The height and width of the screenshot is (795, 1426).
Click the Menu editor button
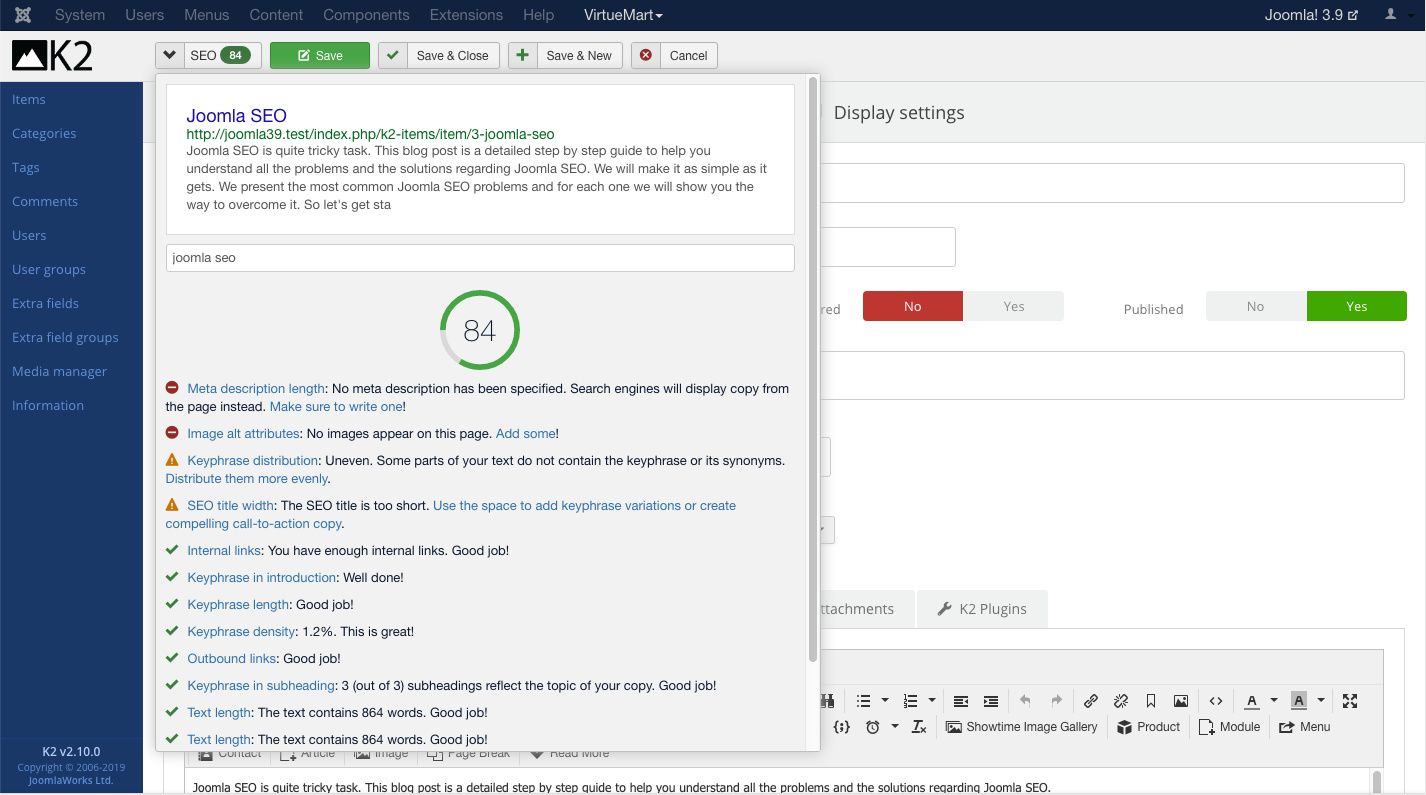click(x=1305, y=727)
